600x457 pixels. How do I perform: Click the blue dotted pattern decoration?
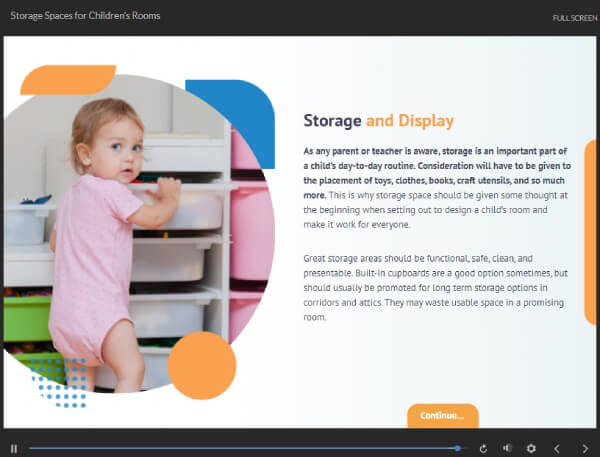[x=60, y=383]
